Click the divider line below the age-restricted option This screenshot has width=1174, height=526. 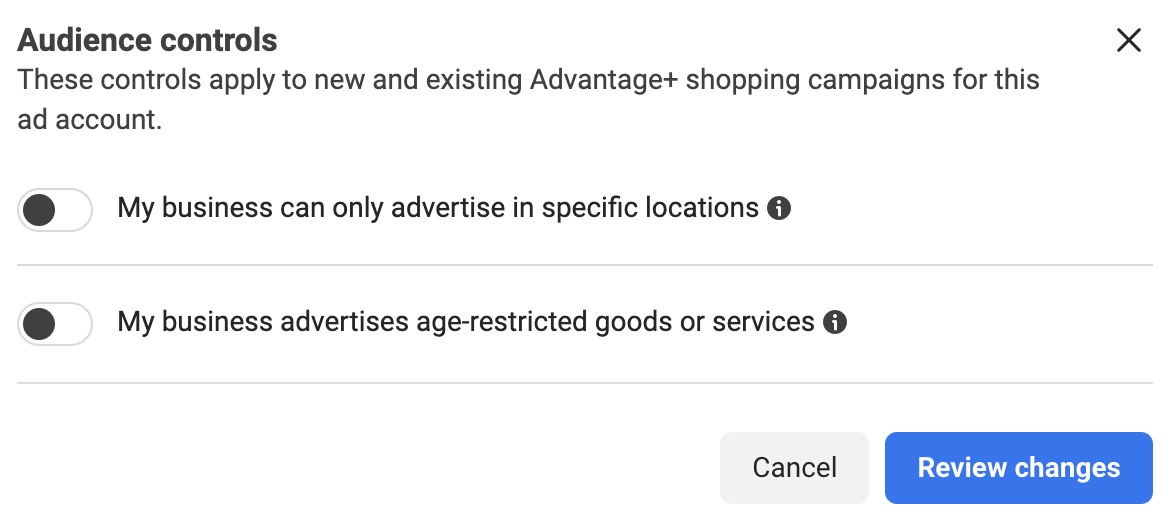coord(585,383)
